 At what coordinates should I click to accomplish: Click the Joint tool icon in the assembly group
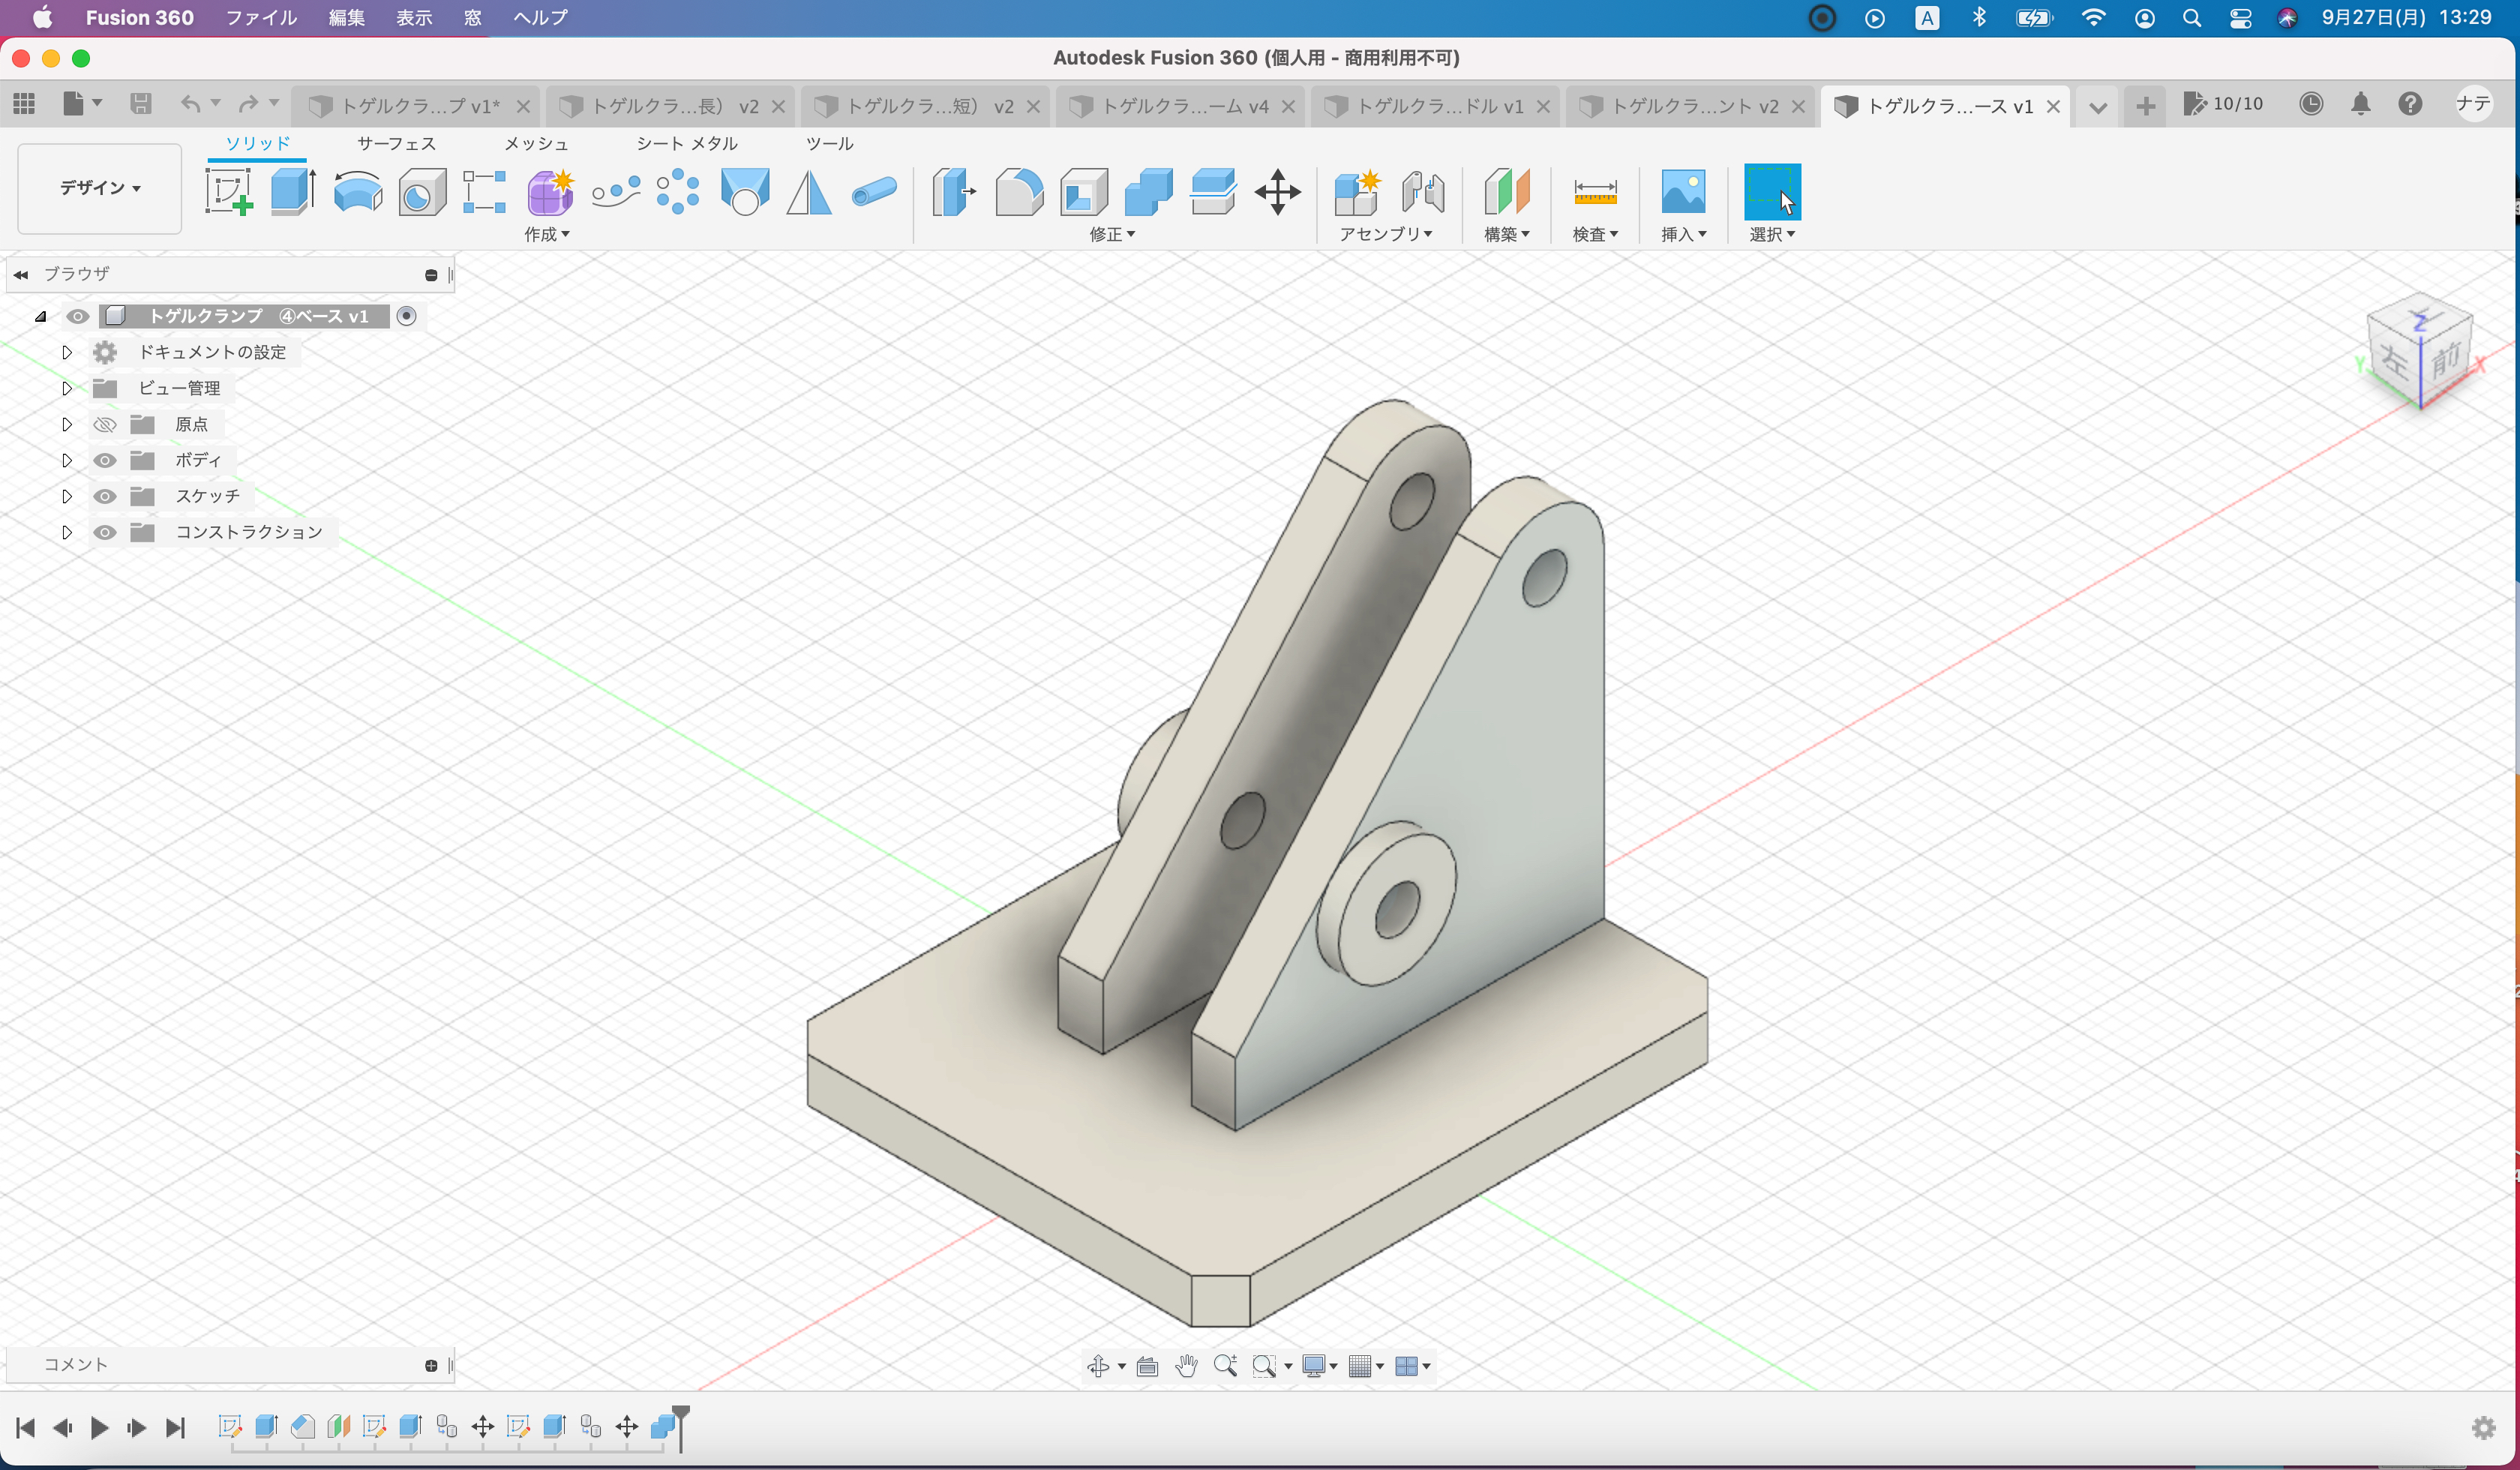pyautogui.click(x=1422, y=191)
